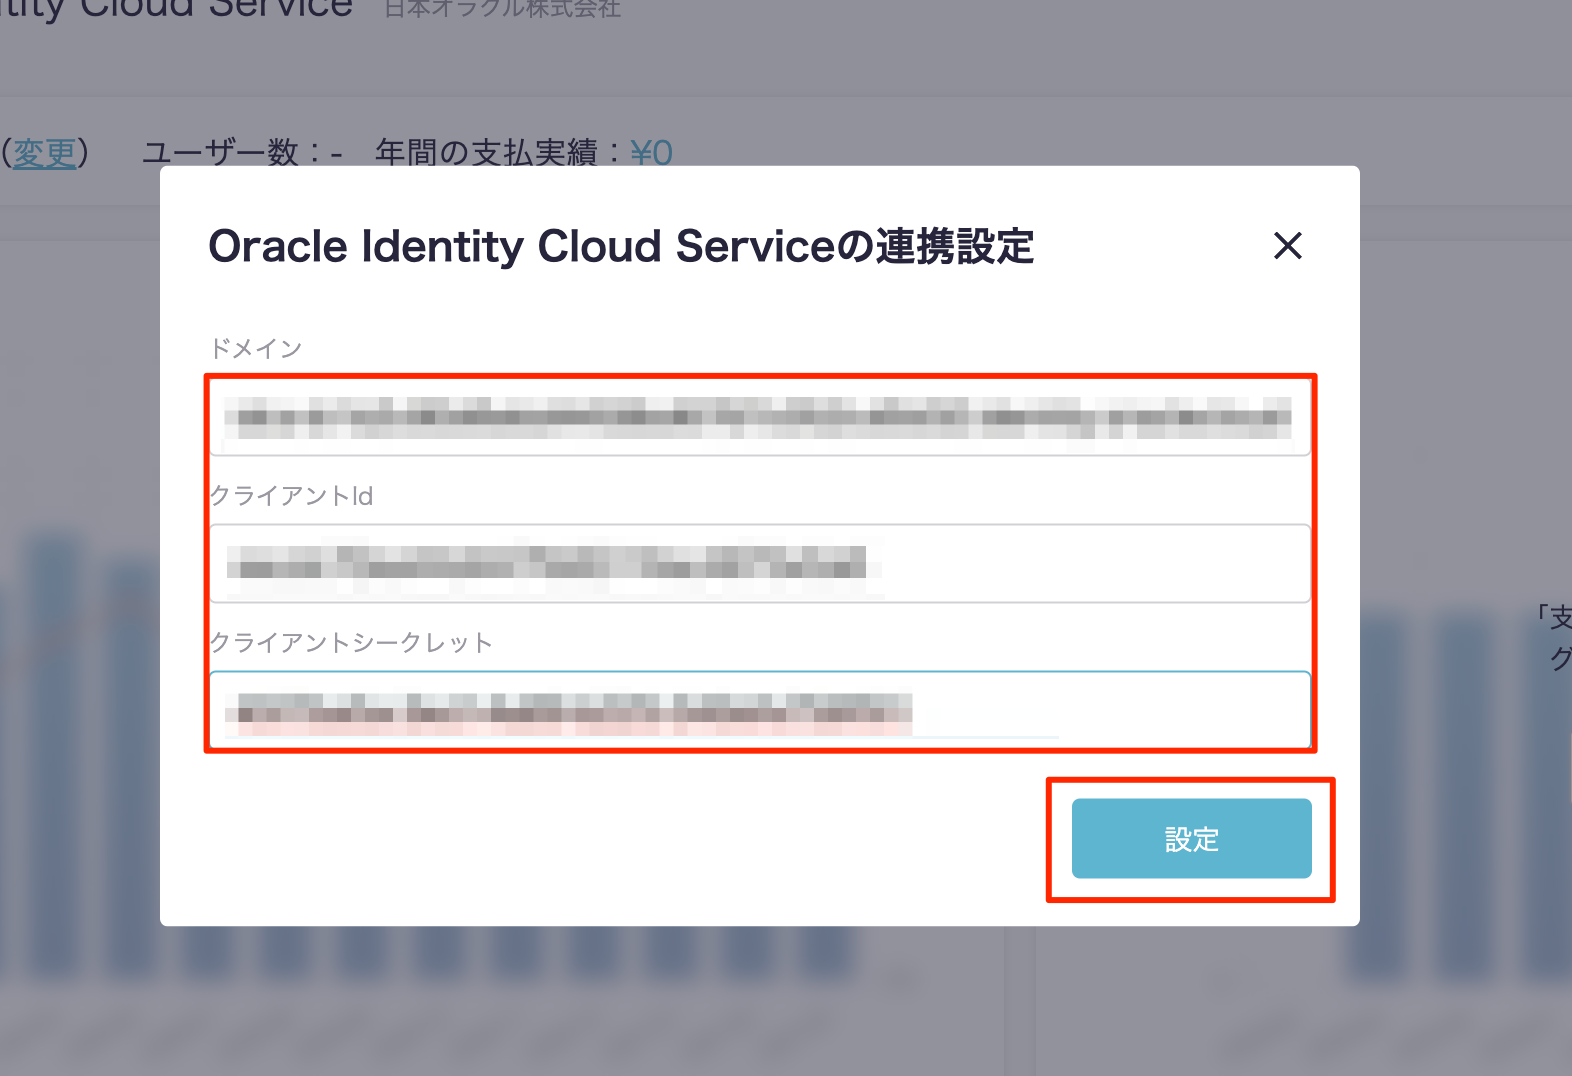The image size is (1572, 1076).
Task: Click the クライアントId label text
Action: (291, 495)
